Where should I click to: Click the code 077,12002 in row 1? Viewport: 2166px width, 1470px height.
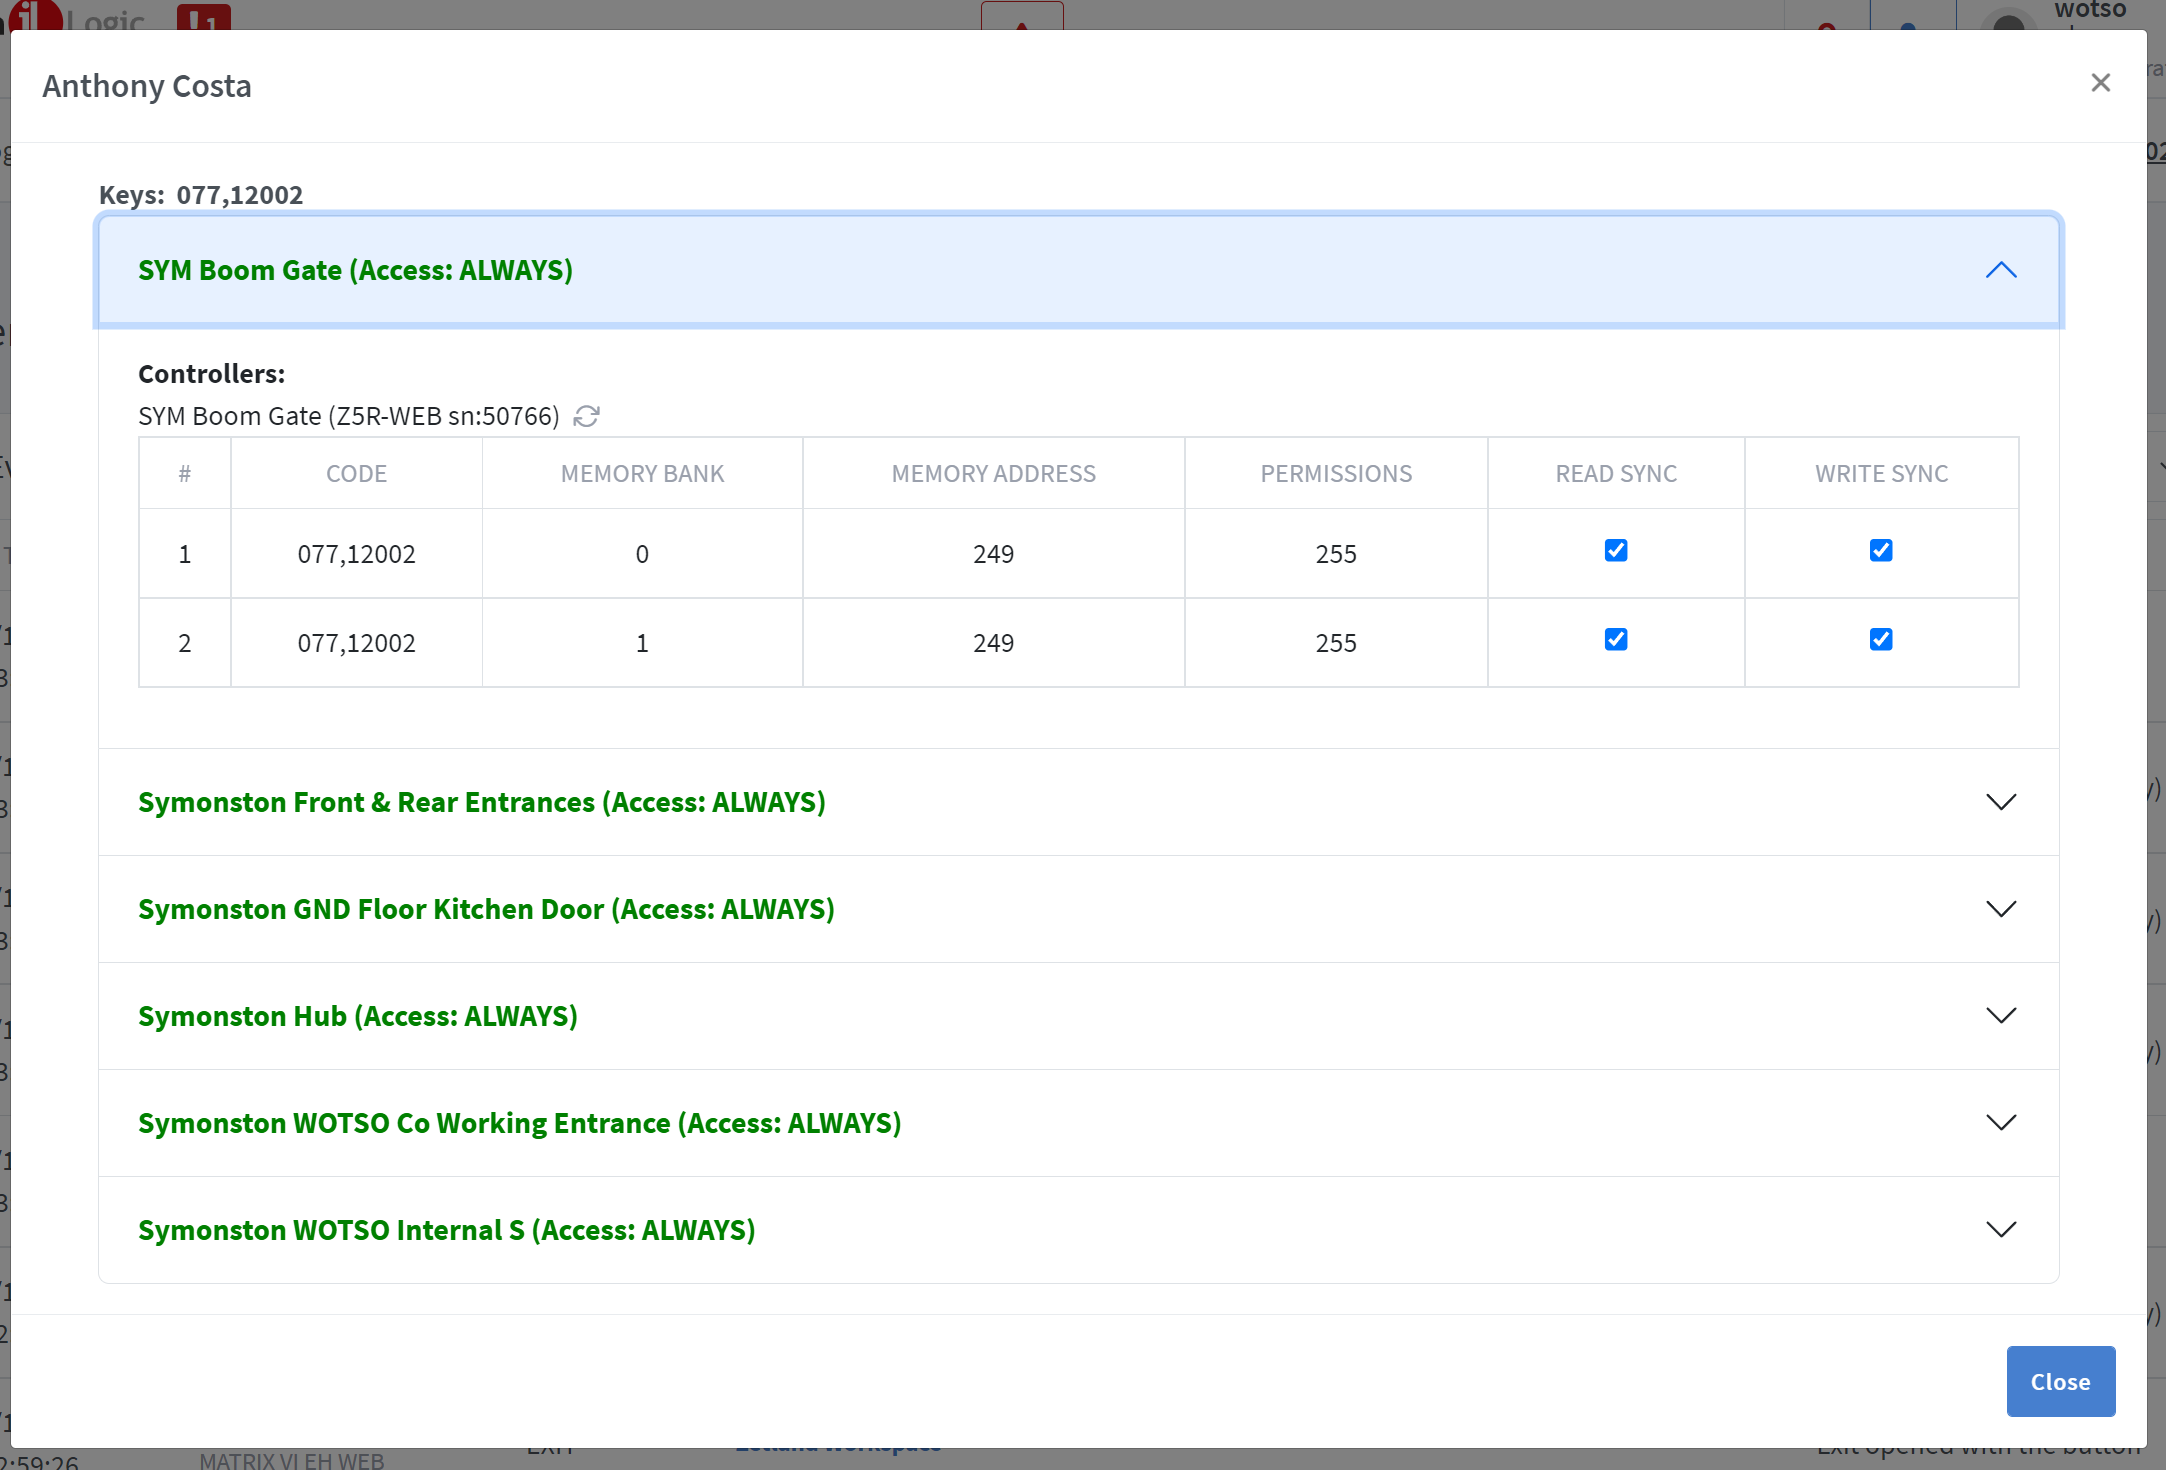click(356, 554)
